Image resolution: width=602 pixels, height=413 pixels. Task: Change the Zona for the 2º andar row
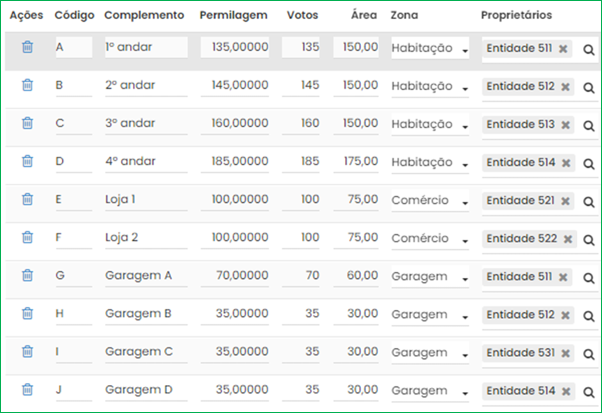point(430,86)
